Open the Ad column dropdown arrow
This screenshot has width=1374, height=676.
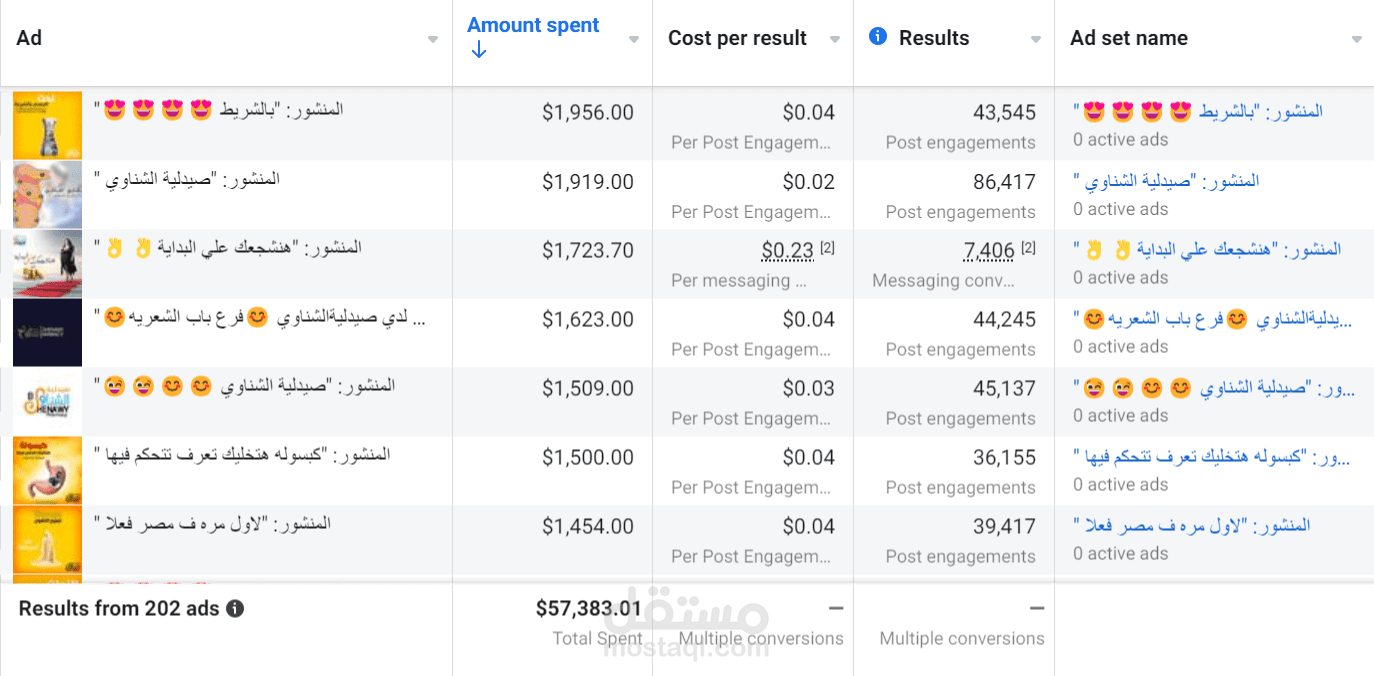tap(432, 39)
